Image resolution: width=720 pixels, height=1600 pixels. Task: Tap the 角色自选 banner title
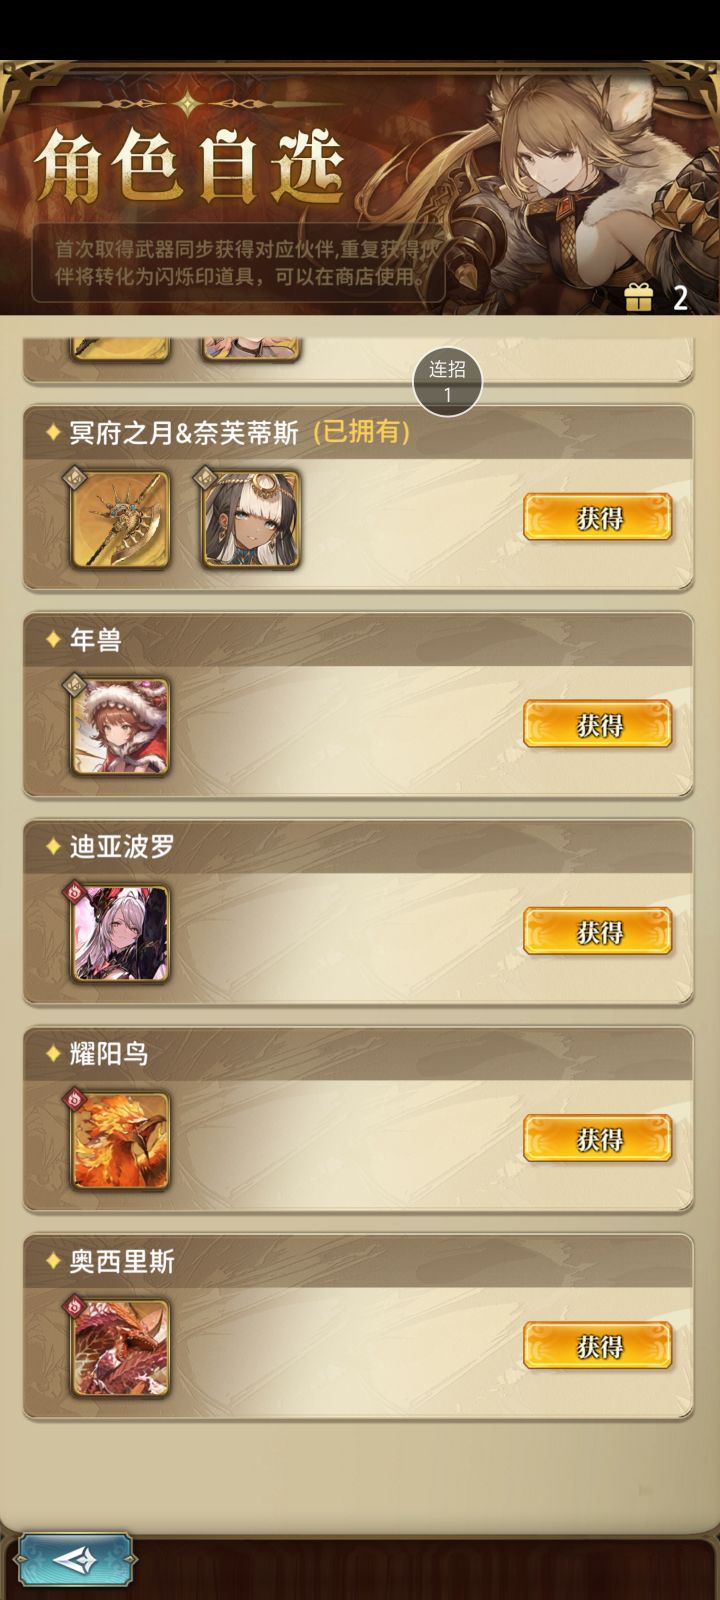[x=190, y=165]
